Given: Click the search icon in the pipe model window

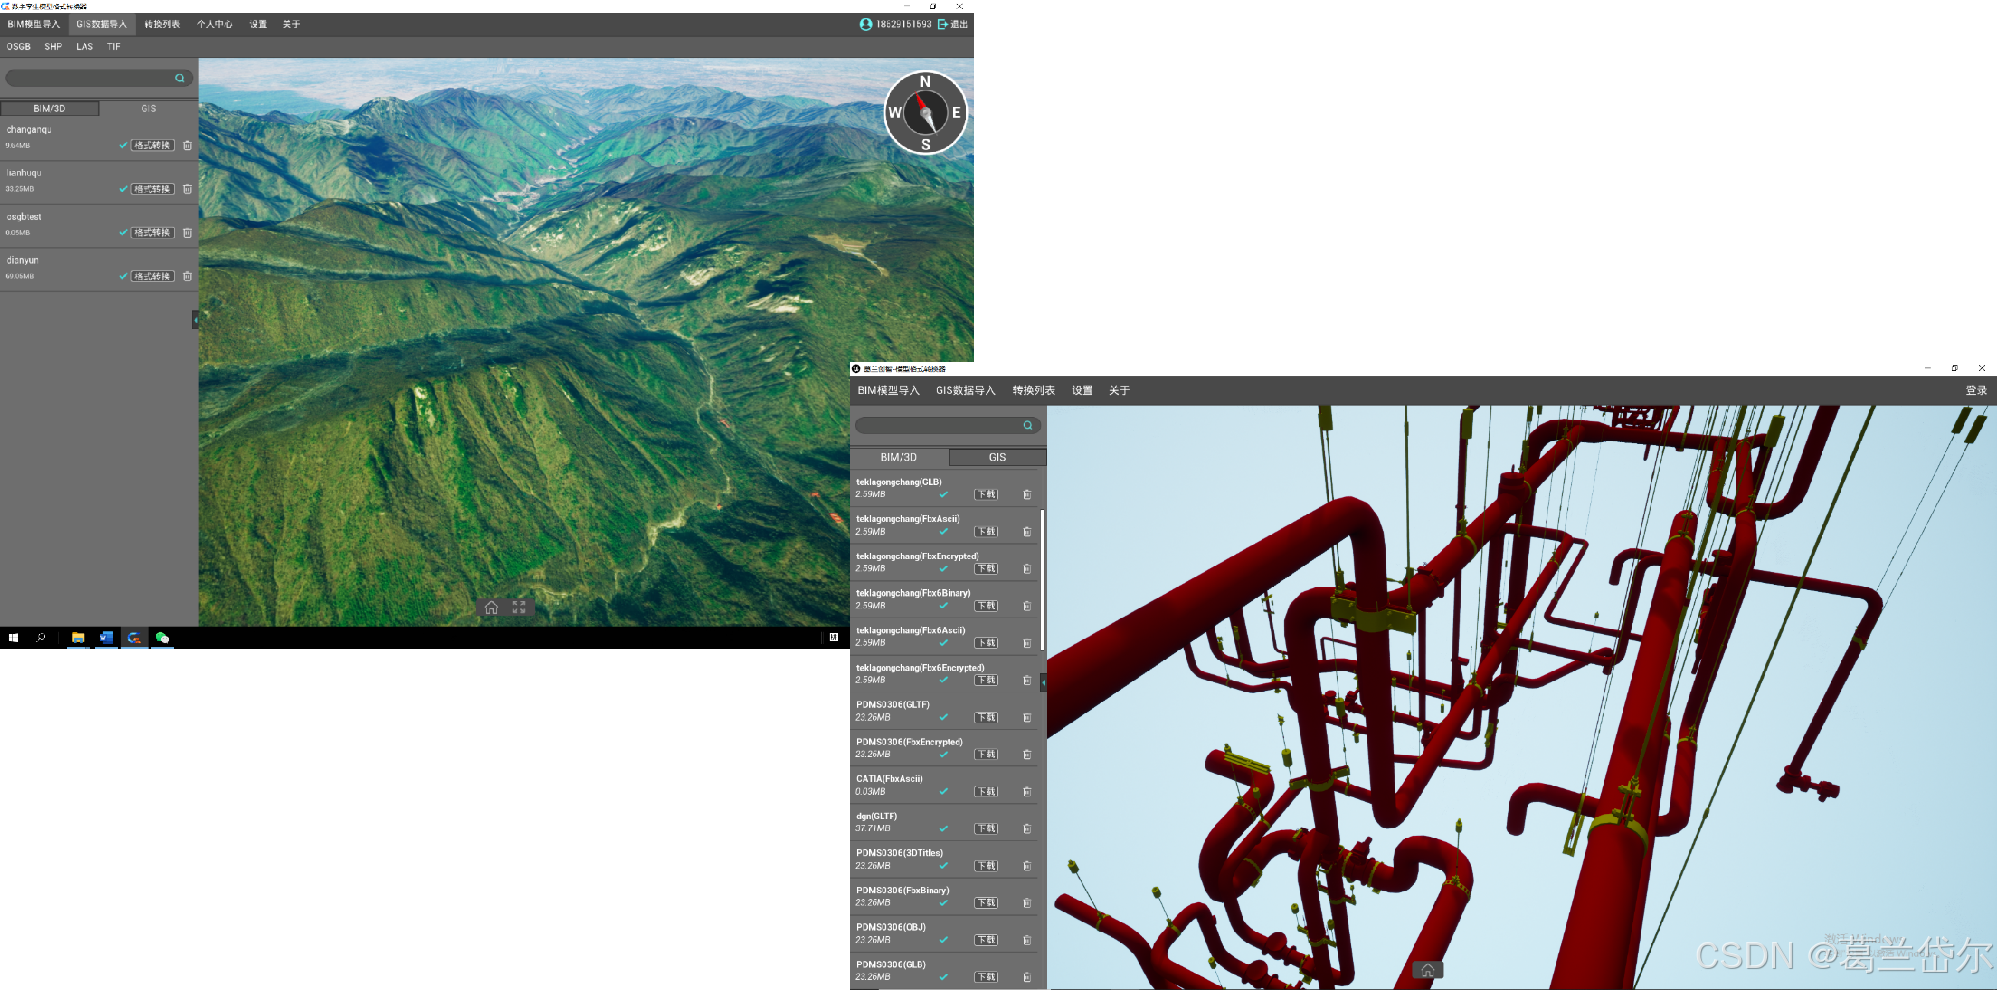Looking at the screenshot, I should click(x=1027, y=426).
